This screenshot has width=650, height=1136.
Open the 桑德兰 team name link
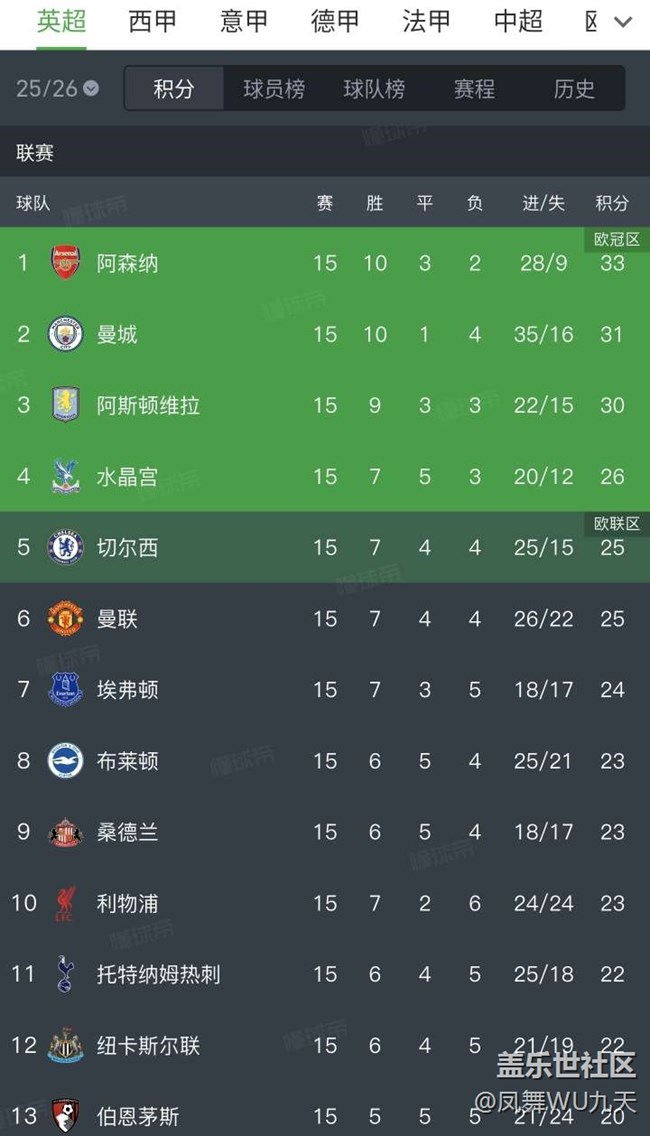click(x=127, y=832)
